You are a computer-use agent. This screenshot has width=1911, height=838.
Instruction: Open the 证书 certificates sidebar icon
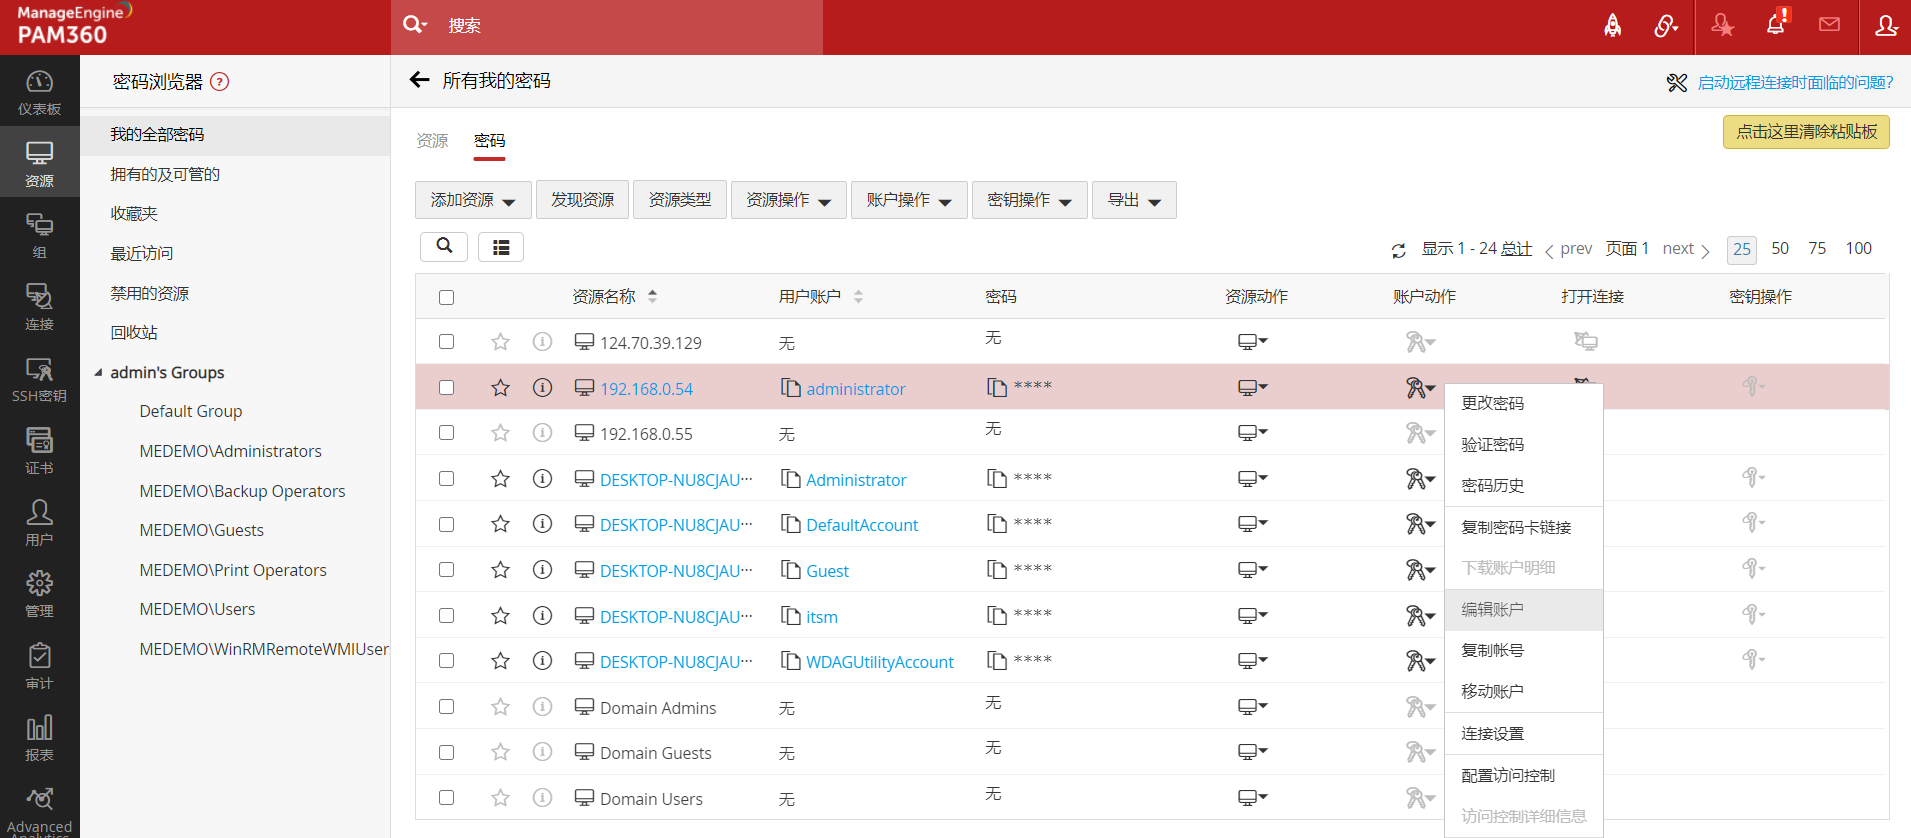39,451
